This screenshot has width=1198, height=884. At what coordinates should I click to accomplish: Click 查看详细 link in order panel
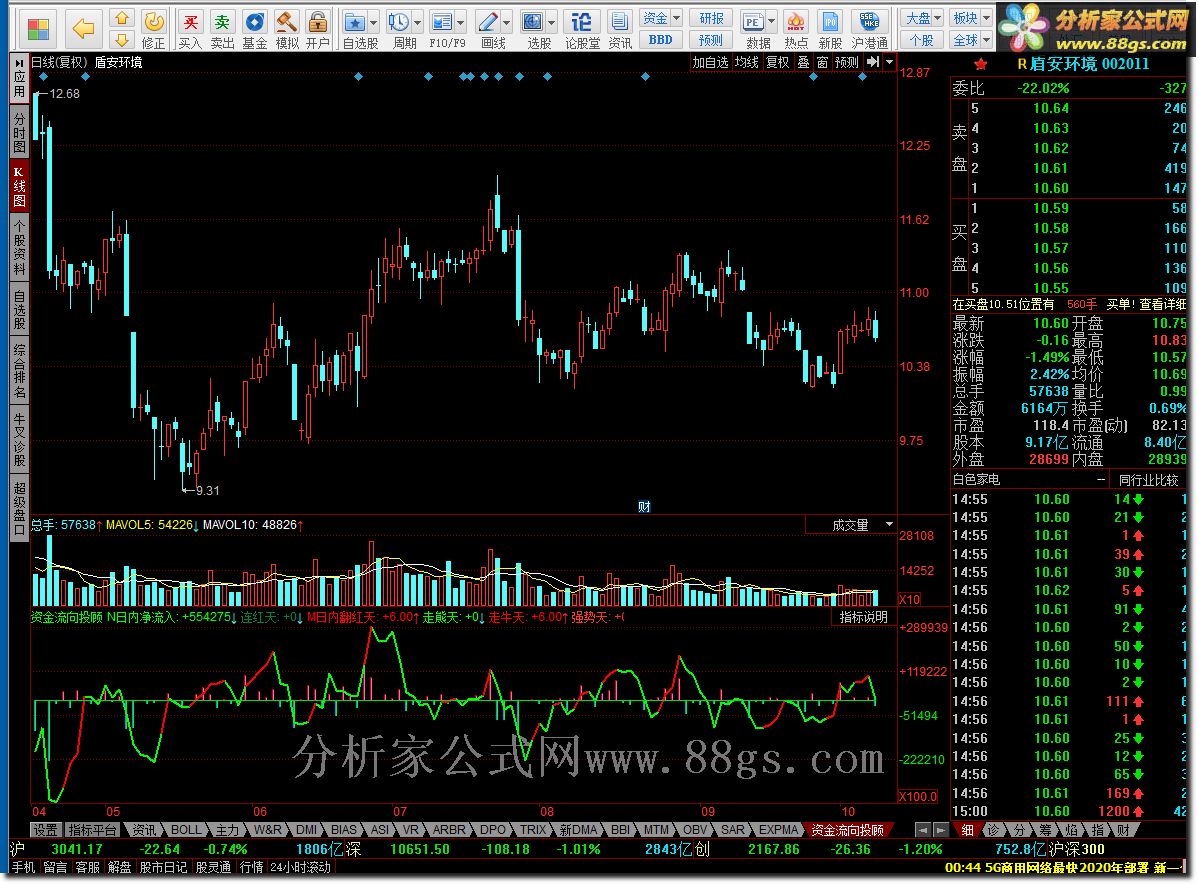pos(1162,304)
